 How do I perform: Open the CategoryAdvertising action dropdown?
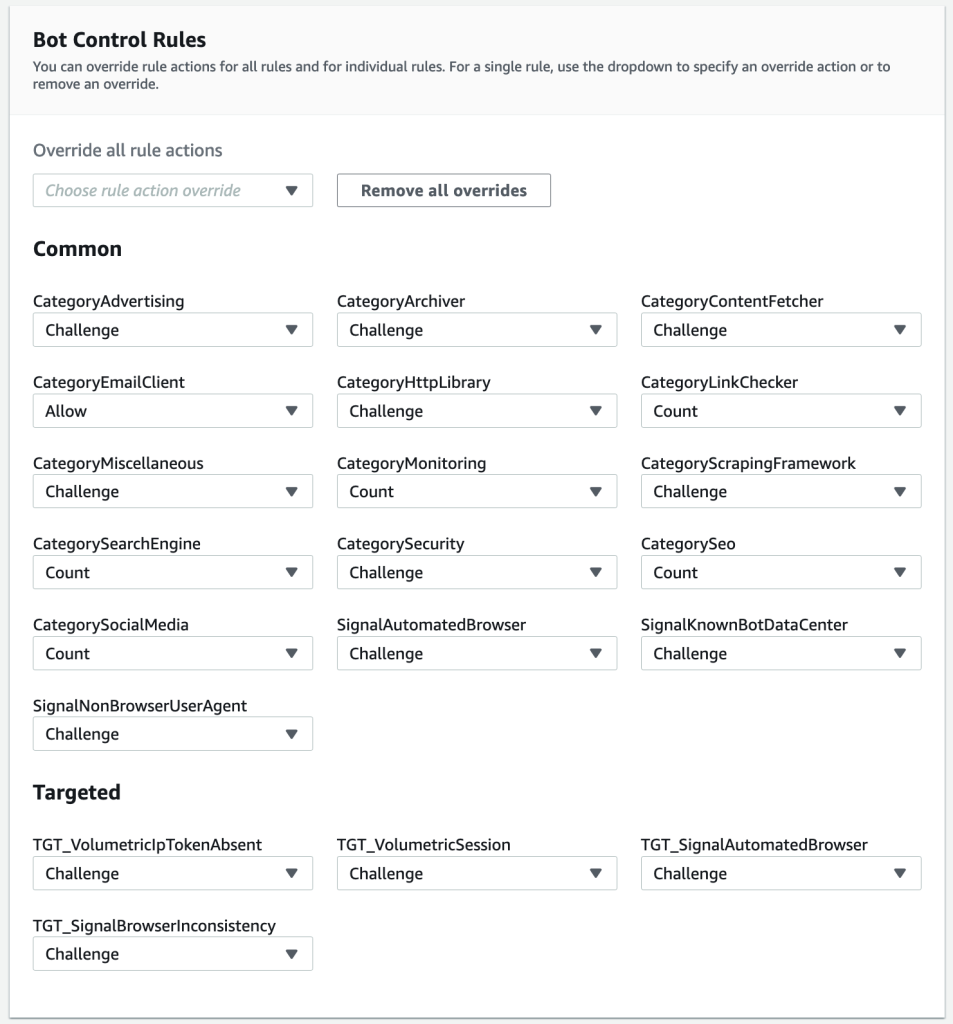click(x=172, y=330)
